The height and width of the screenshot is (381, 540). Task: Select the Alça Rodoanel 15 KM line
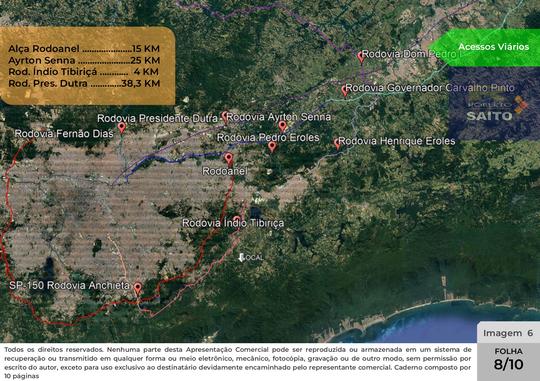coord(84,49)
